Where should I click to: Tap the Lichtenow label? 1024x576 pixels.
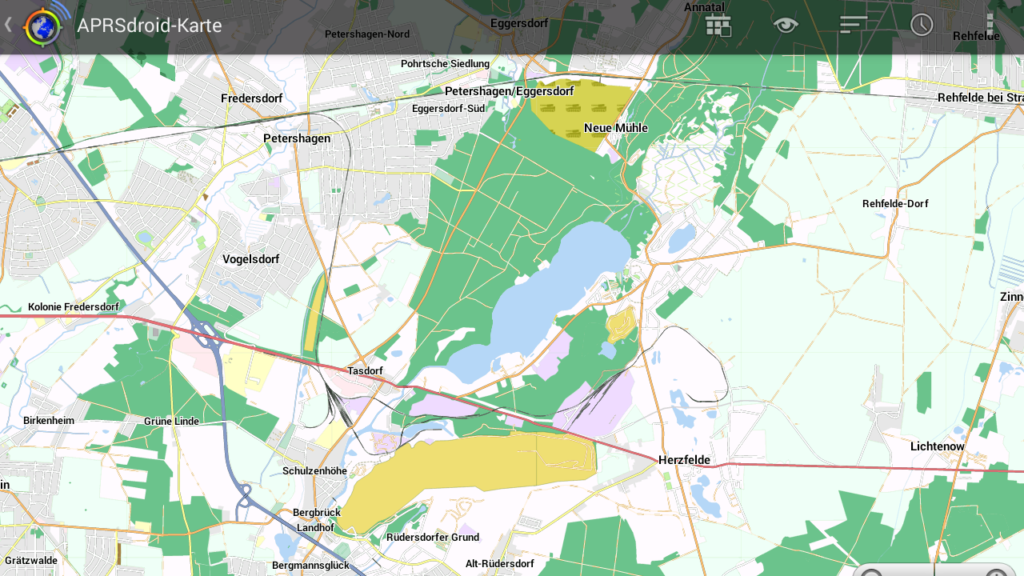tap(937, 447)
